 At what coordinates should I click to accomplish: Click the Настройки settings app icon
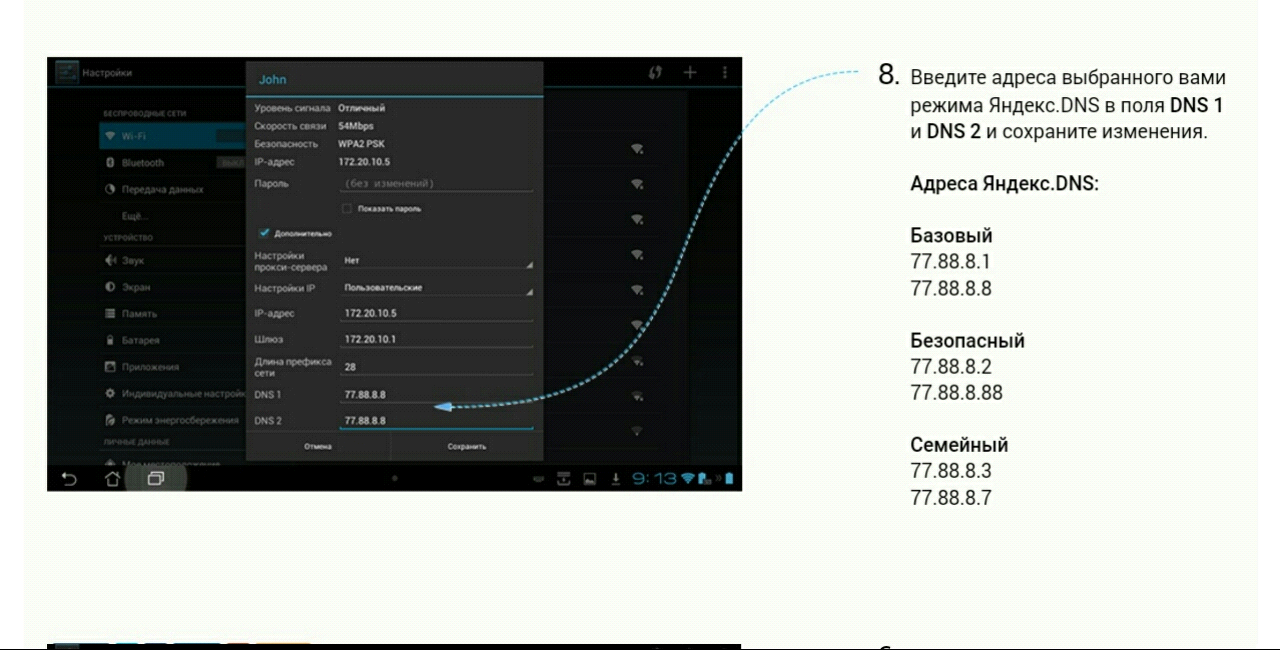tap(66, 73)
